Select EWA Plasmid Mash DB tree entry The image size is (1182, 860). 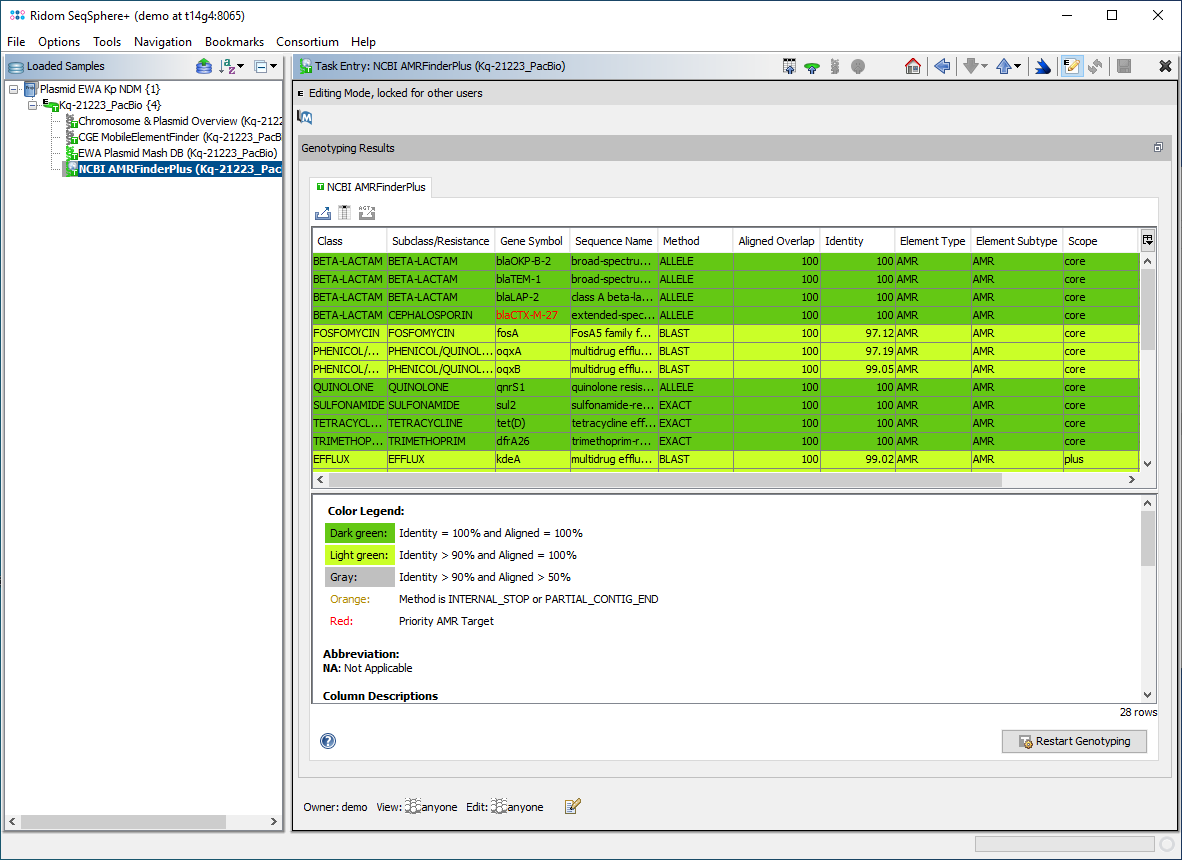click(x=177, y=153)
